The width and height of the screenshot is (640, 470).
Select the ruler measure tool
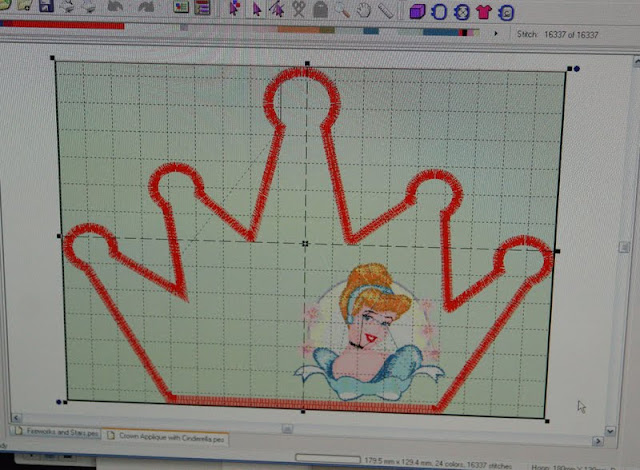[385, 11]
